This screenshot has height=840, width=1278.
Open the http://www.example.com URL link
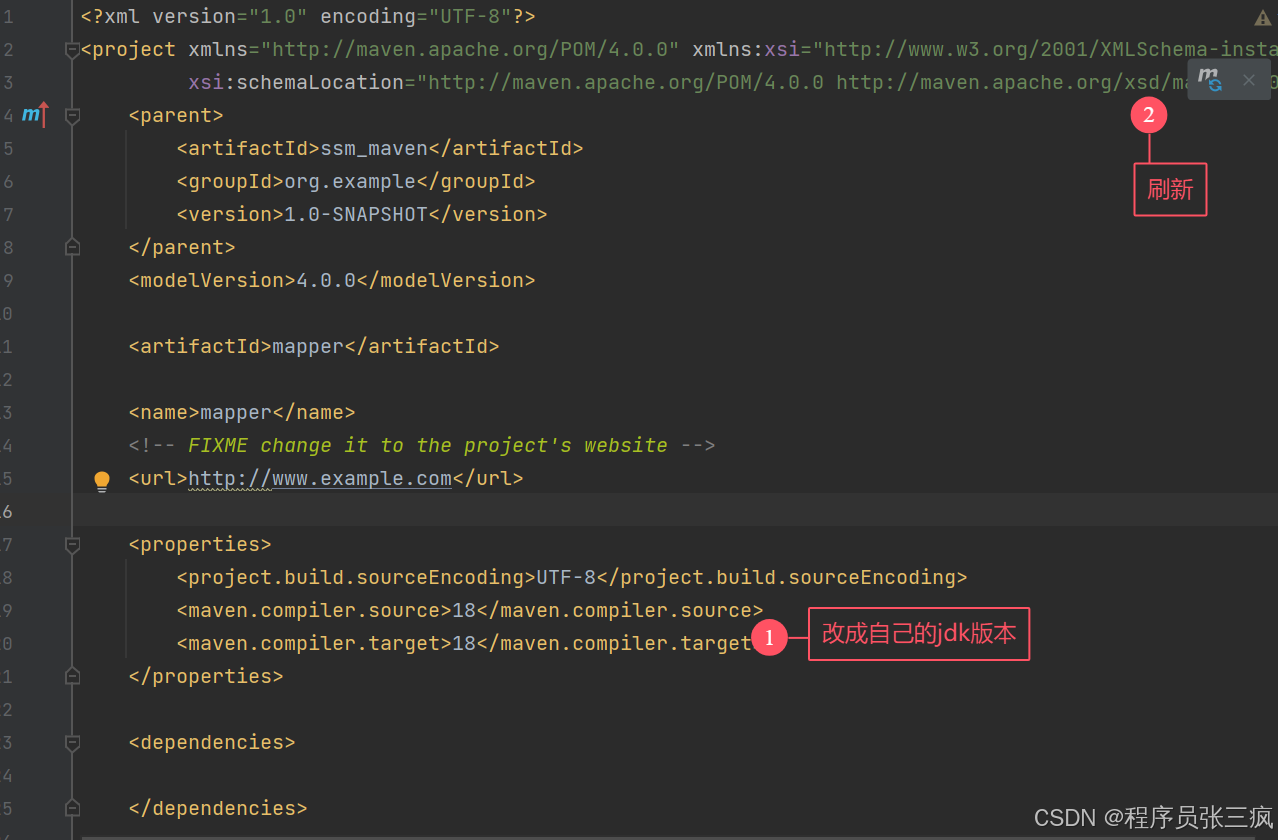[x=320, y=478]
